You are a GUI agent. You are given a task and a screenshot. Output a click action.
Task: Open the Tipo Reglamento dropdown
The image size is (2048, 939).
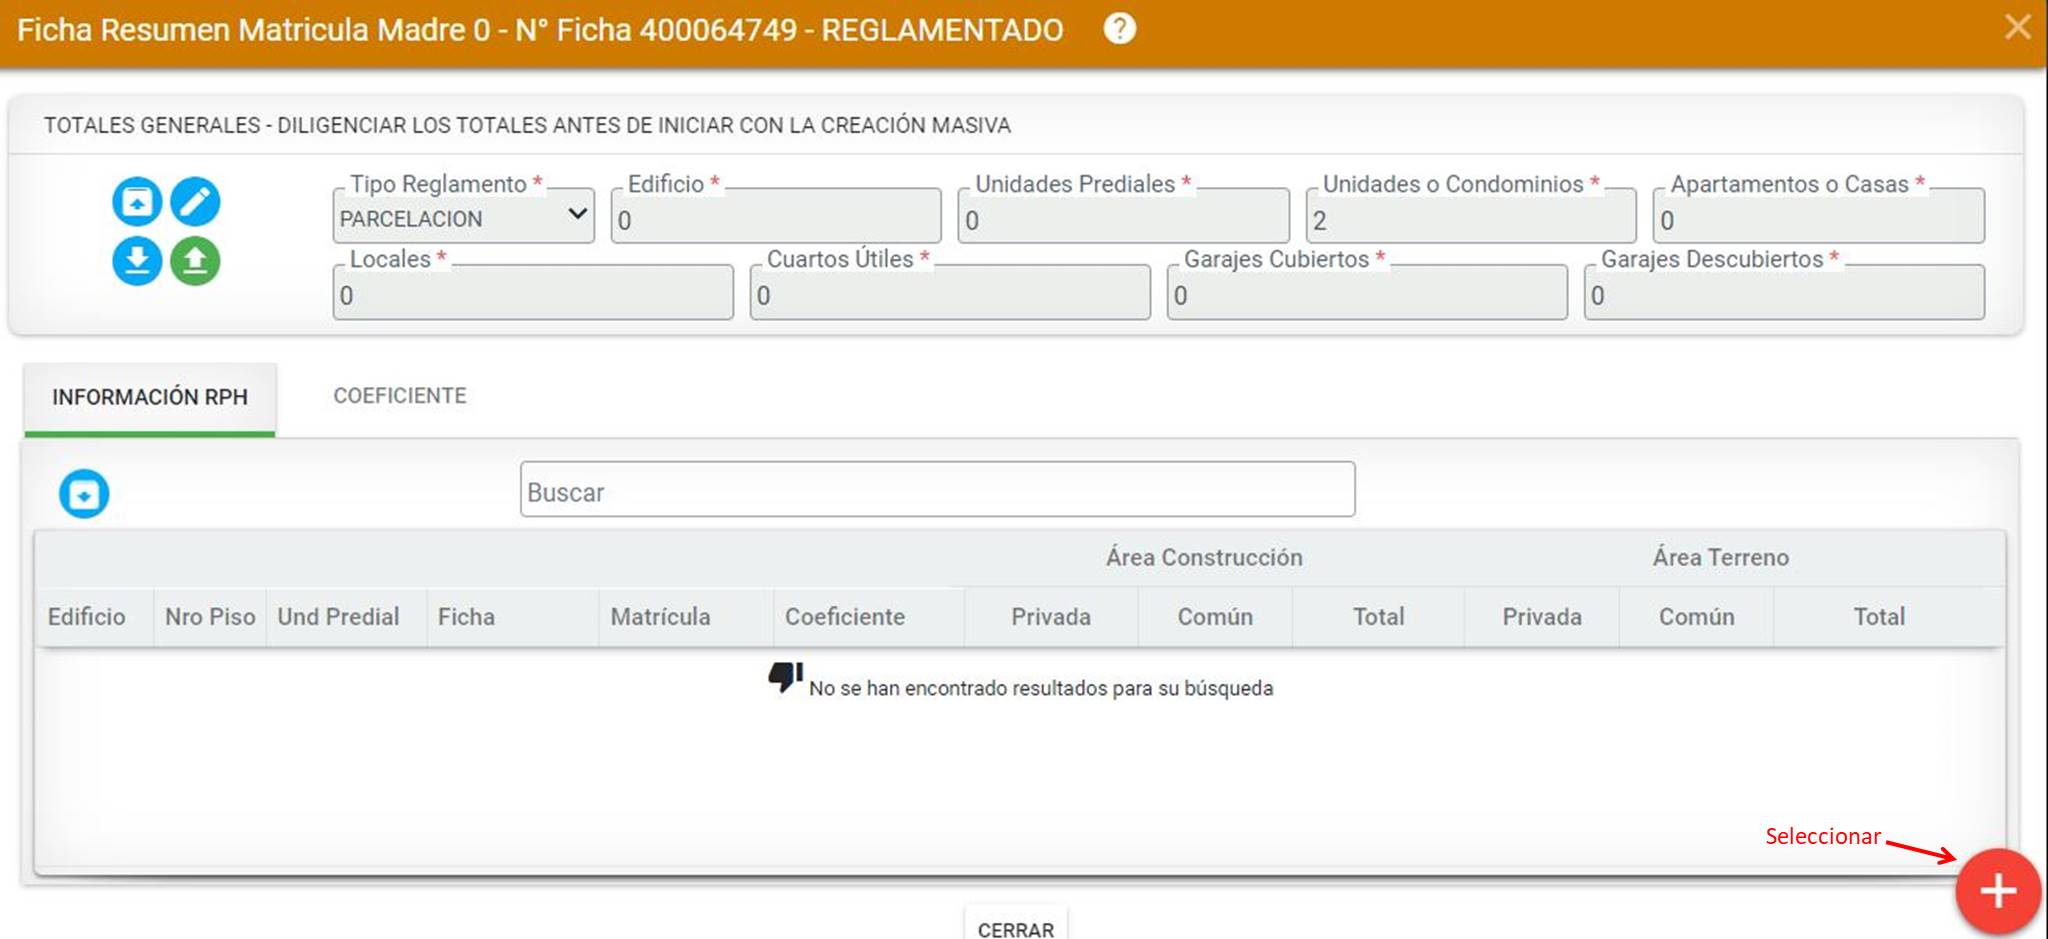tap(464, 217)
